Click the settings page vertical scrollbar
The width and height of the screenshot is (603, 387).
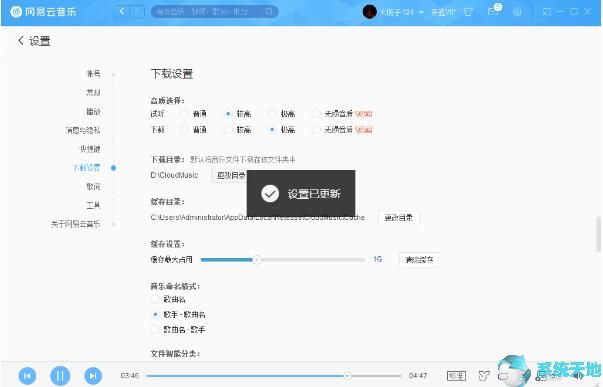pyautogui.click(x=598, y=234)
